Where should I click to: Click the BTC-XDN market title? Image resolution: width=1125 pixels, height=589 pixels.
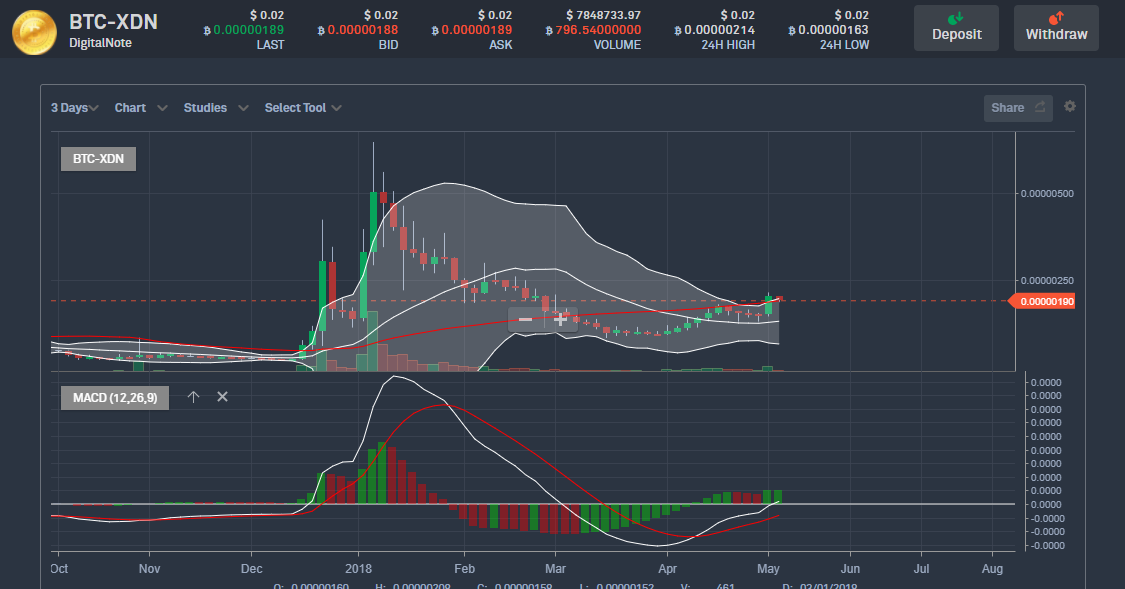pyautogui.click(x=113, y=22)
